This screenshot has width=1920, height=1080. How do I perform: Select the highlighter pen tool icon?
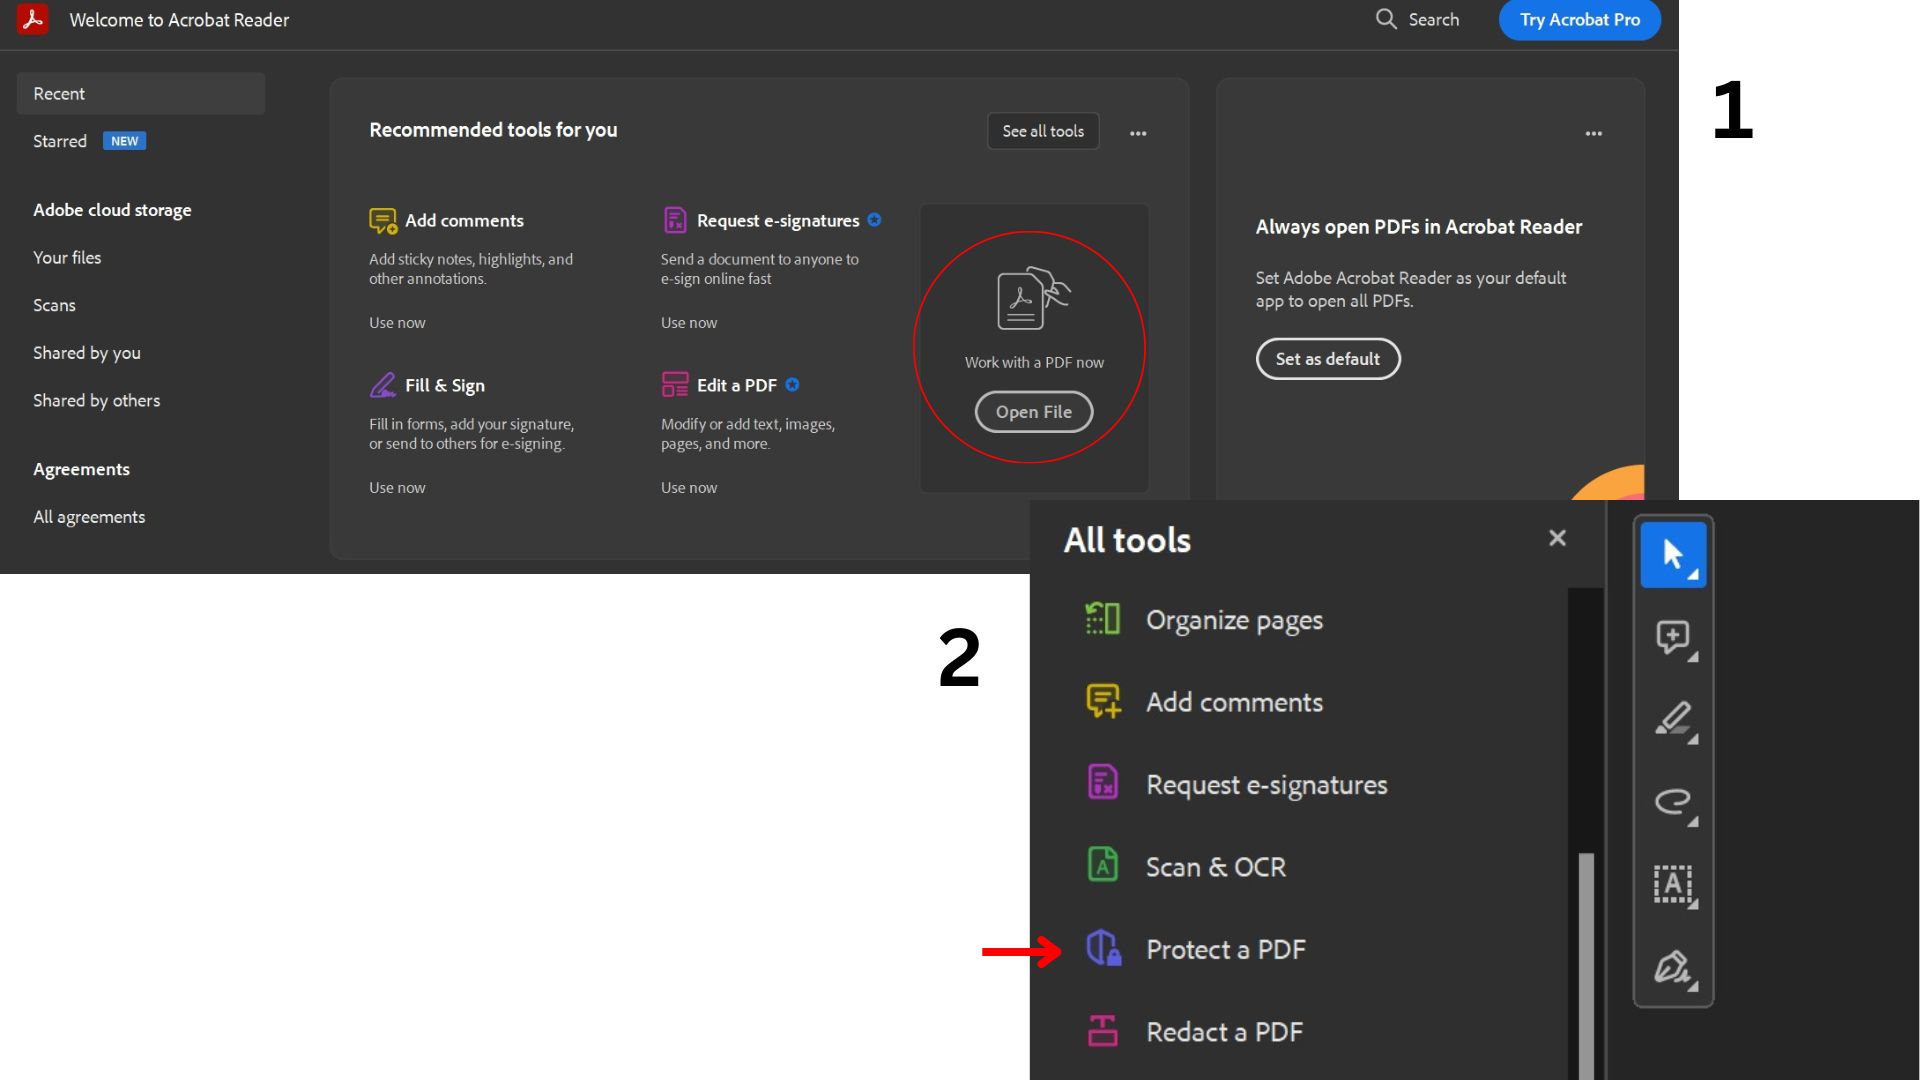(x=1673, y=719)
